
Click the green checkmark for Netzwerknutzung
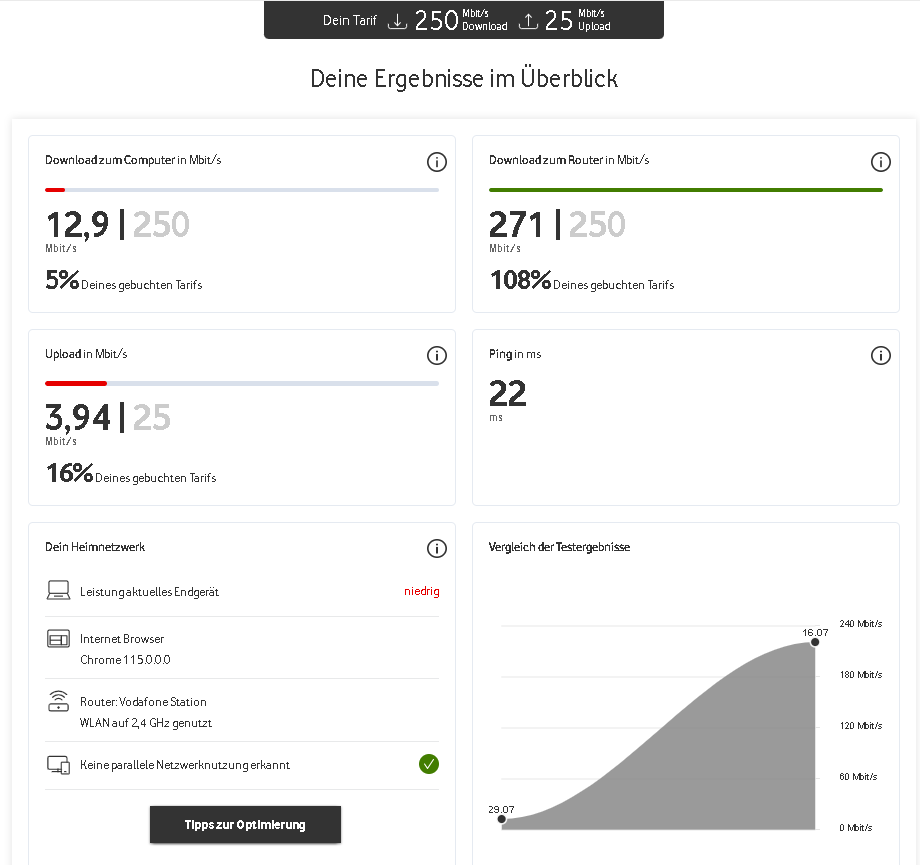coord(429,764)
